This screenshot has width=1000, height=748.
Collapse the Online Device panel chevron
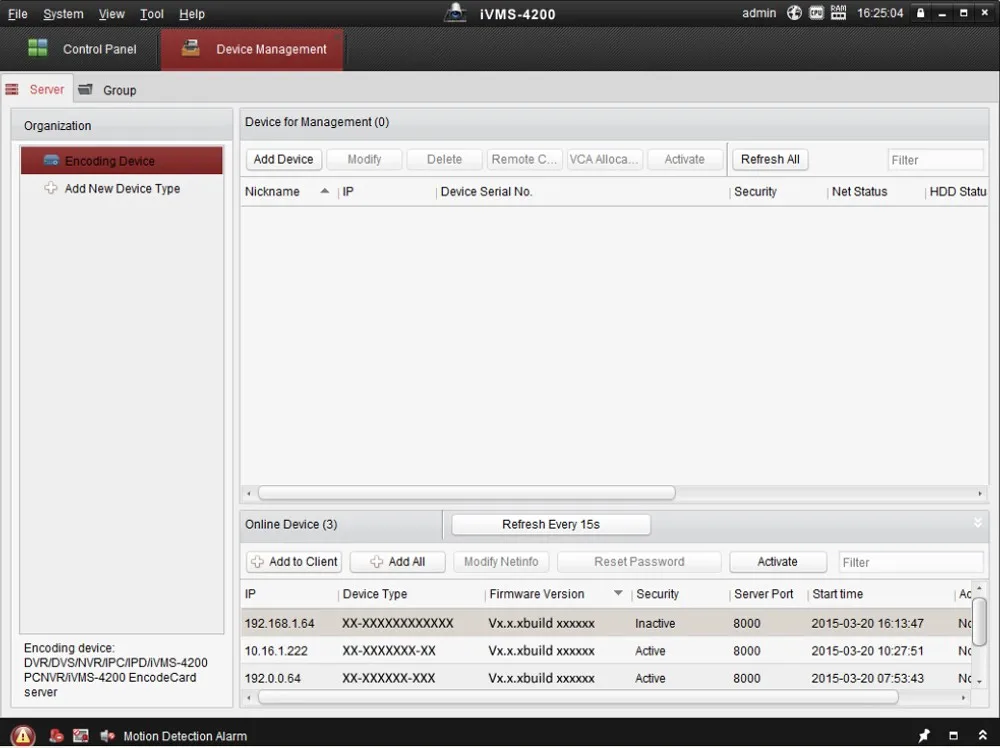pos(977,523)
